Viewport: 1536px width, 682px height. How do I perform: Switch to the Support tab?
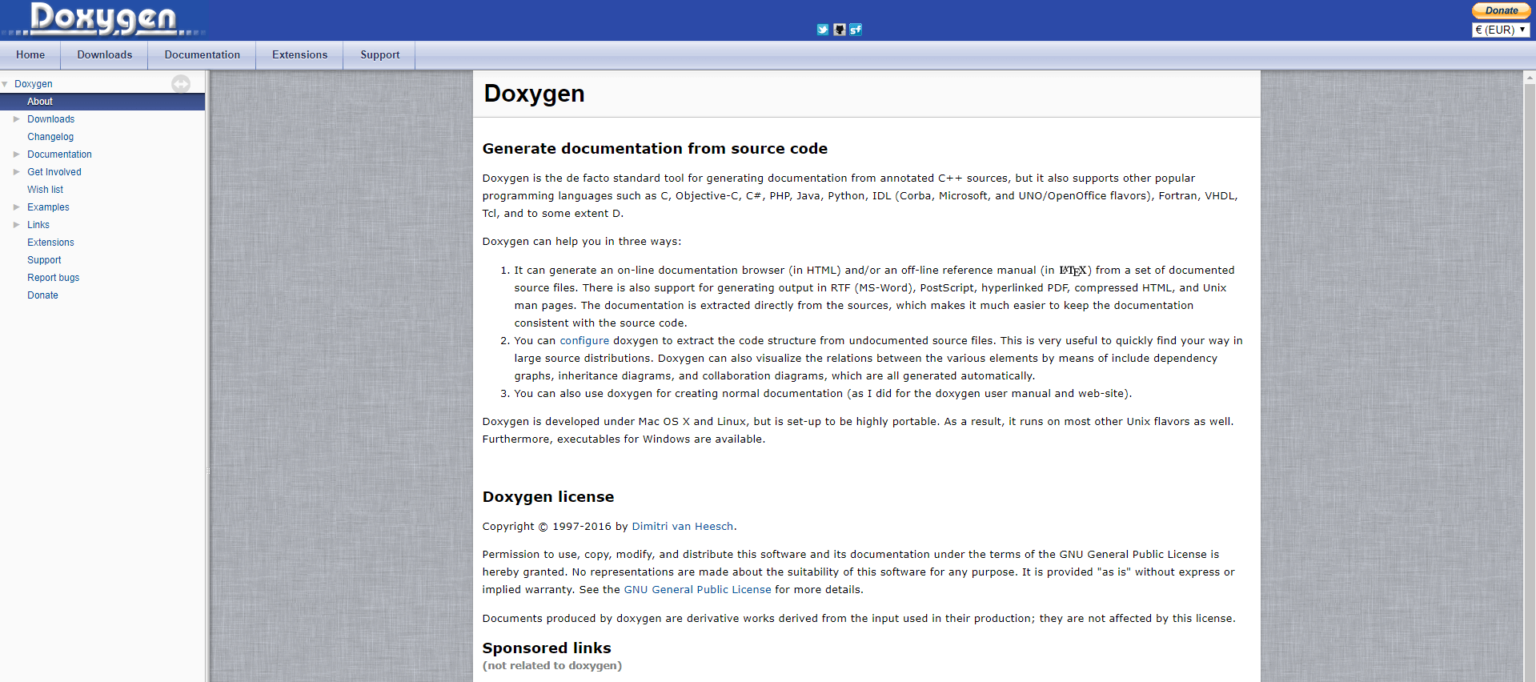point(378,55)
